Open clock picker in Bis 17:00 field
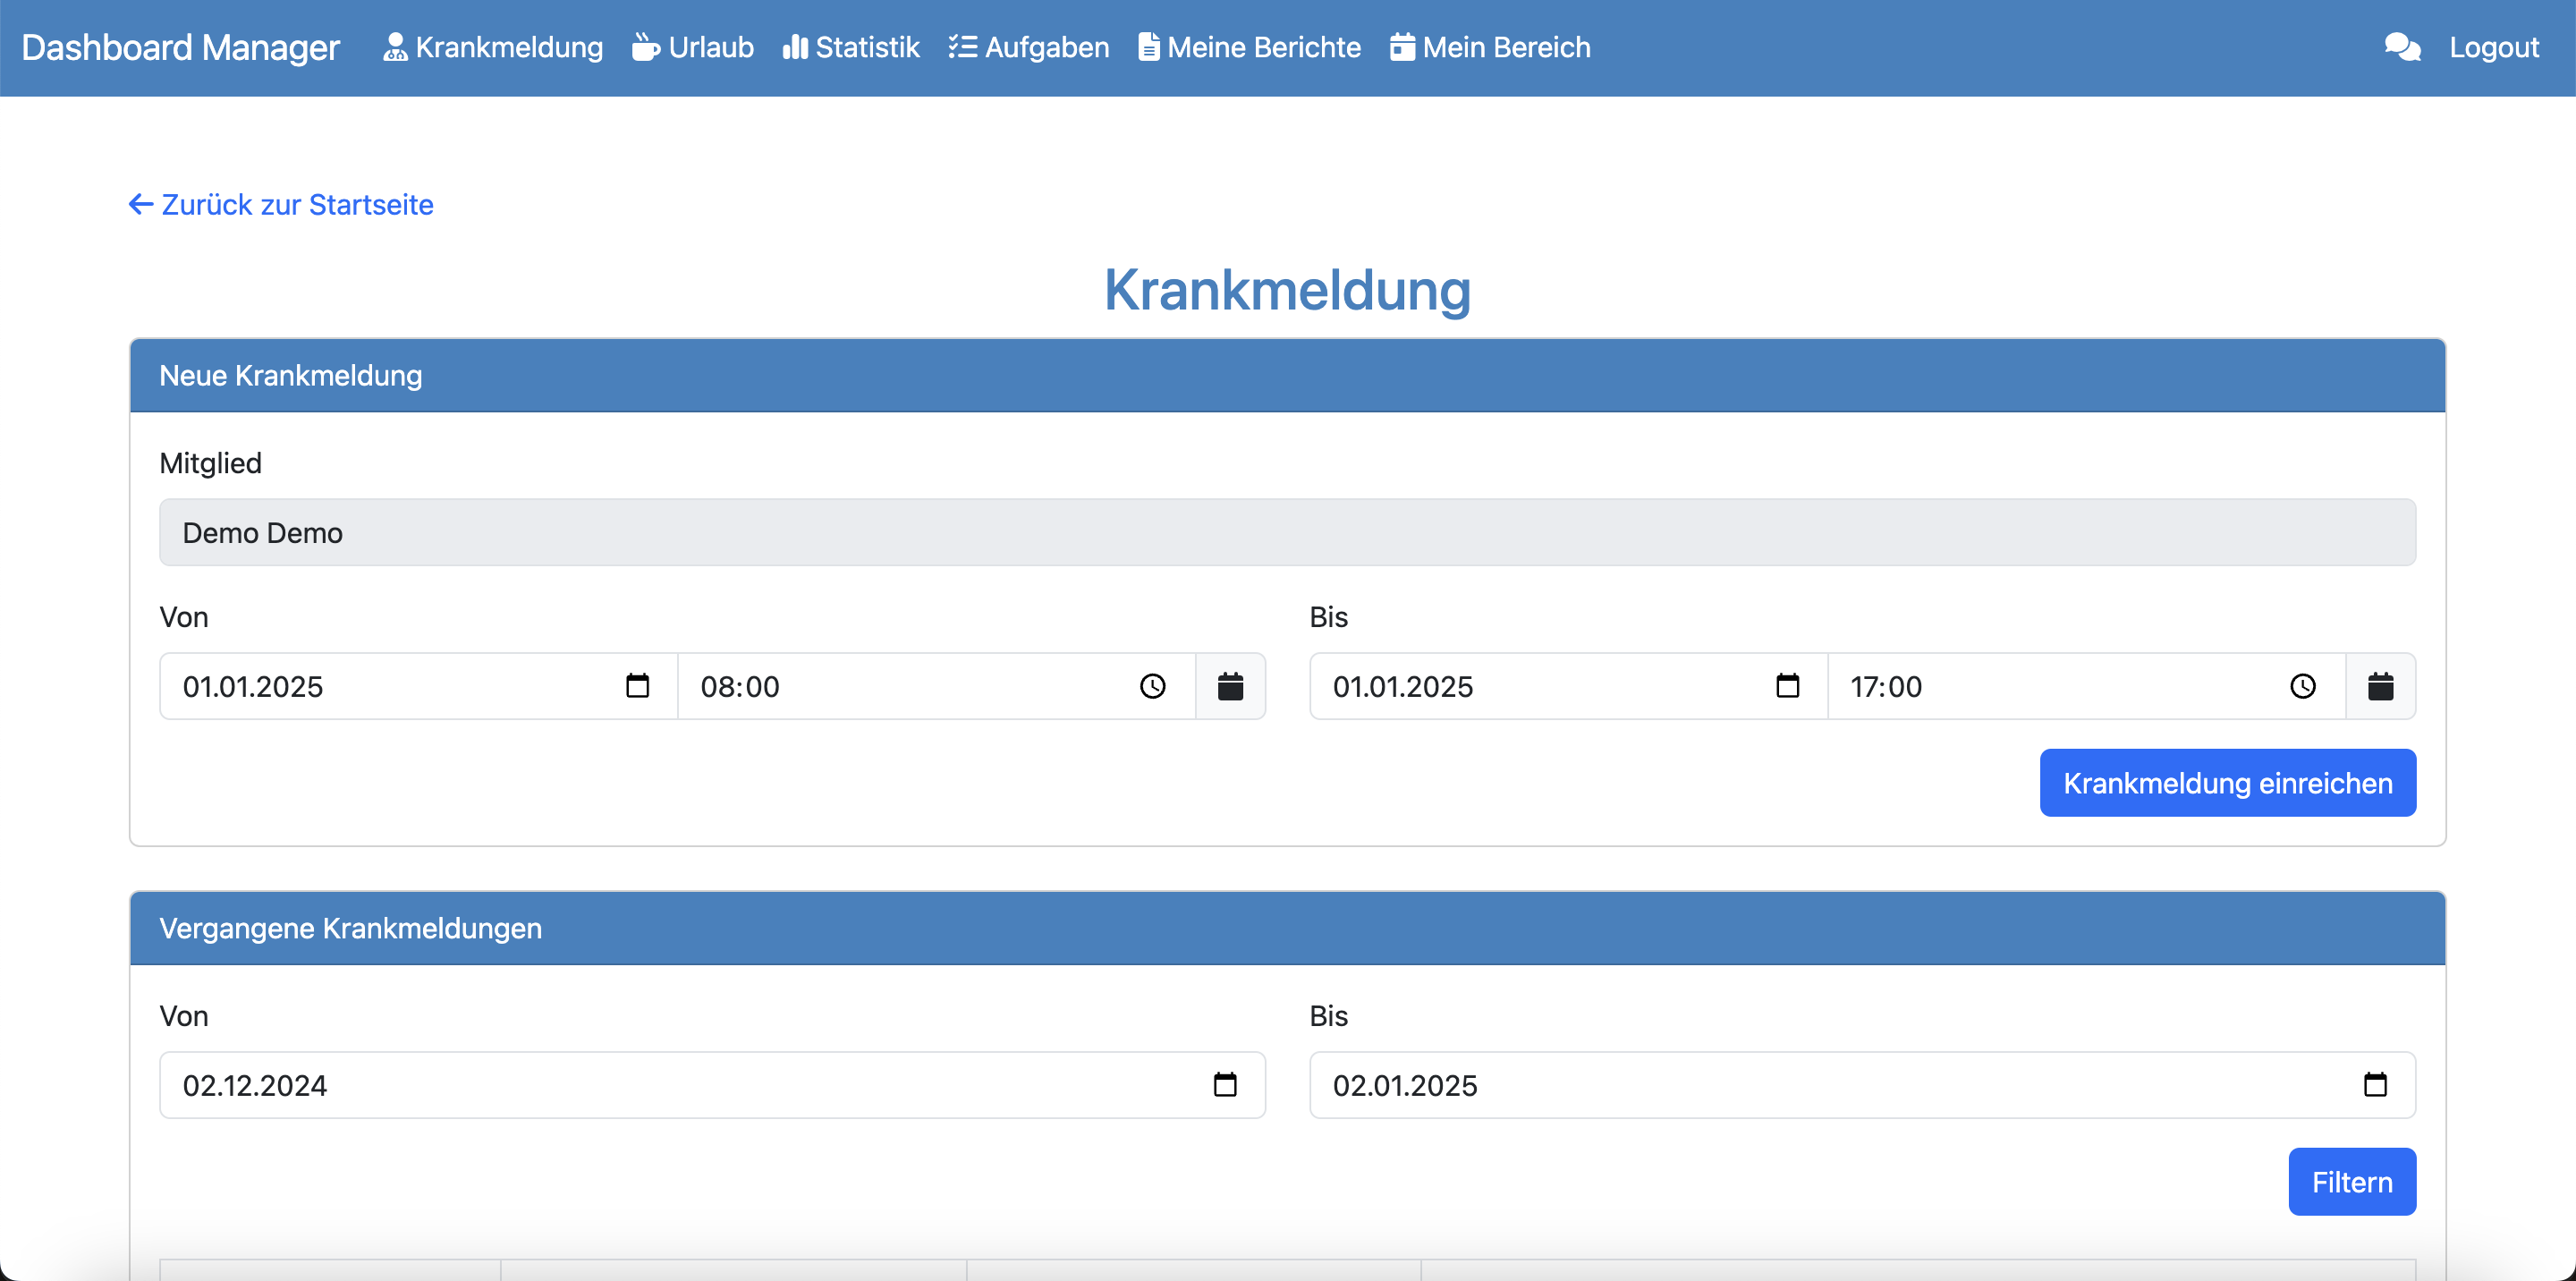Viewport: 2576px width, 1281px height. tap(2302, 686)
